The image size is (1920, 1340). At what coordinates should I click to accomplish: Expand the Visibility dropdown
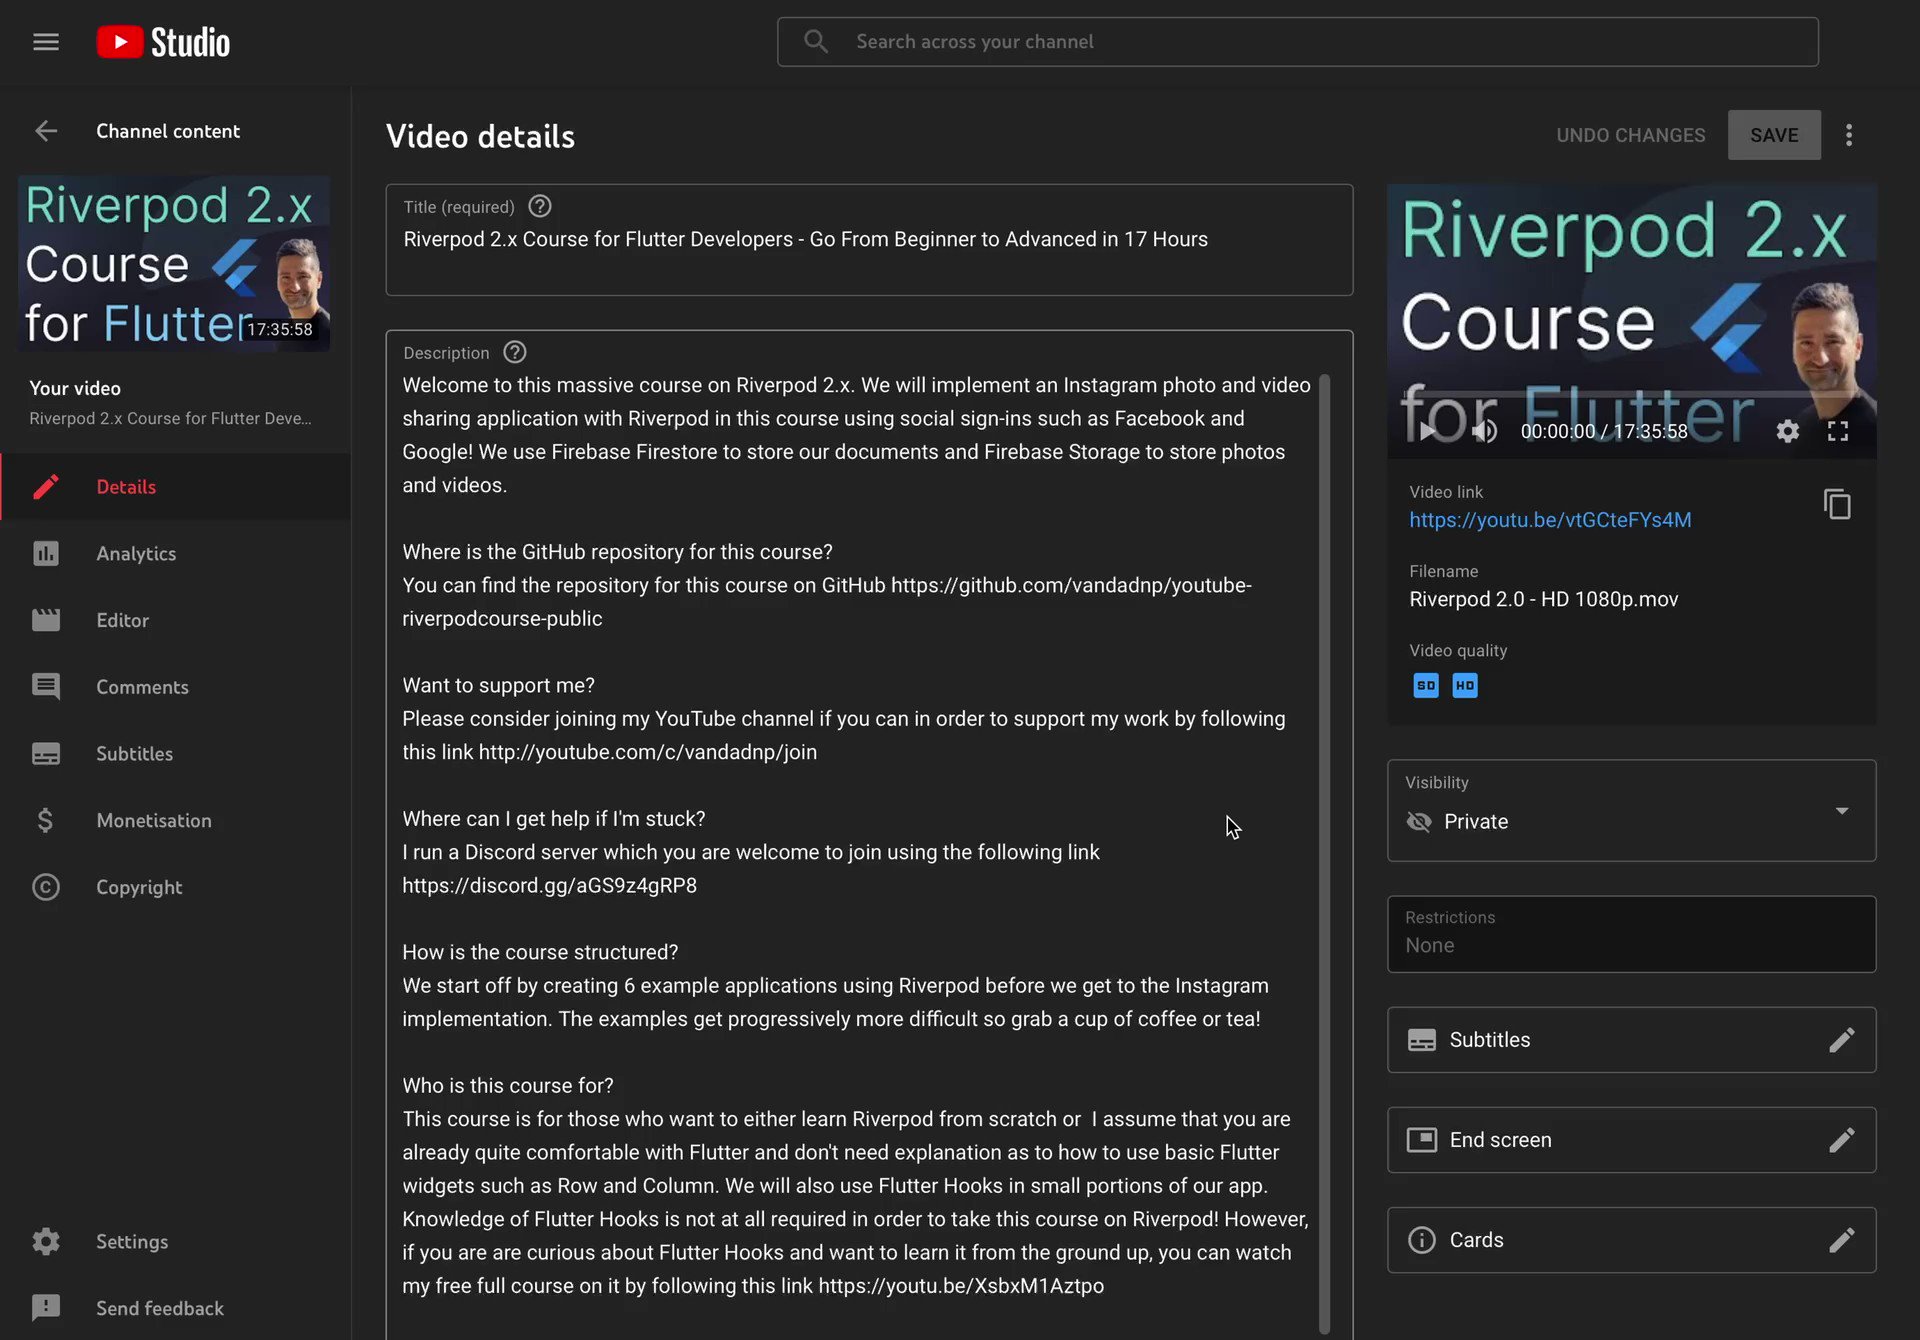pos(1842,811)
